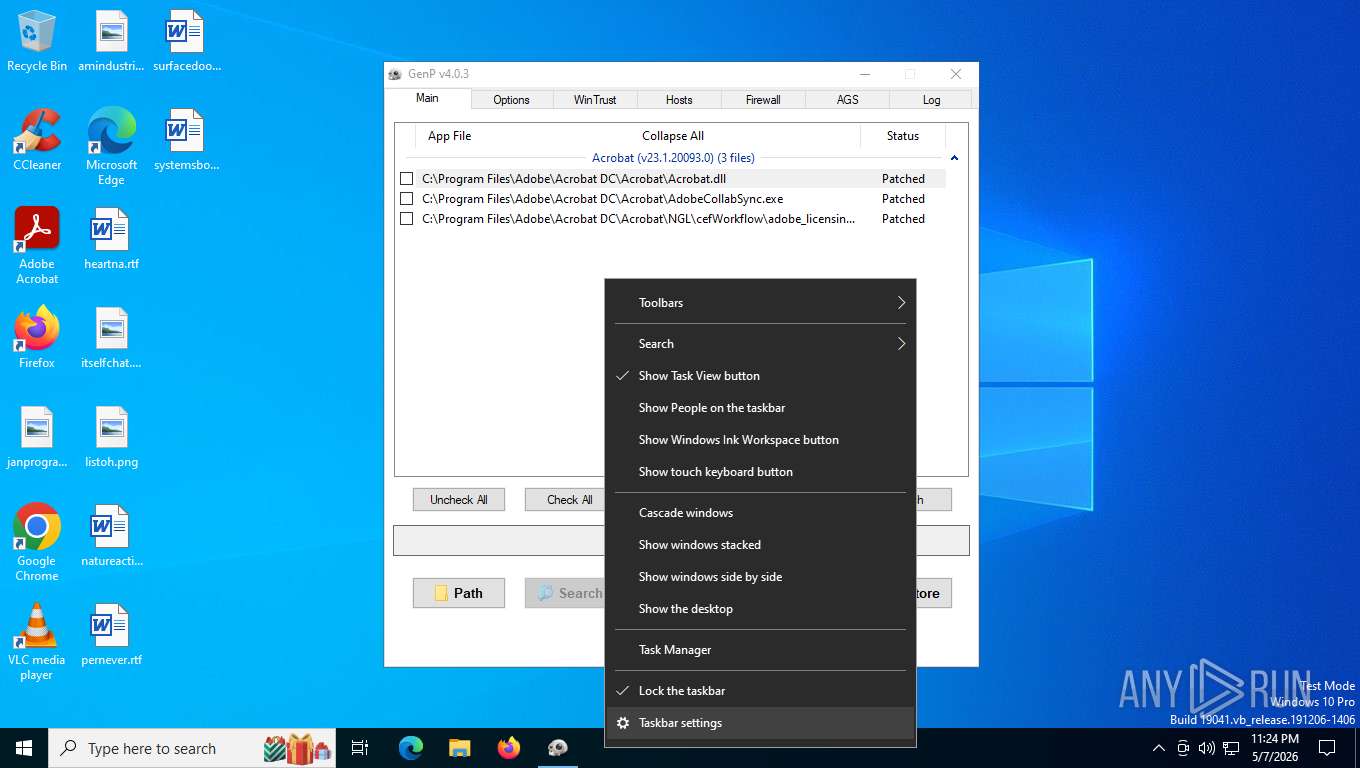Expand the Toolbars submenu

pos(760,303)
